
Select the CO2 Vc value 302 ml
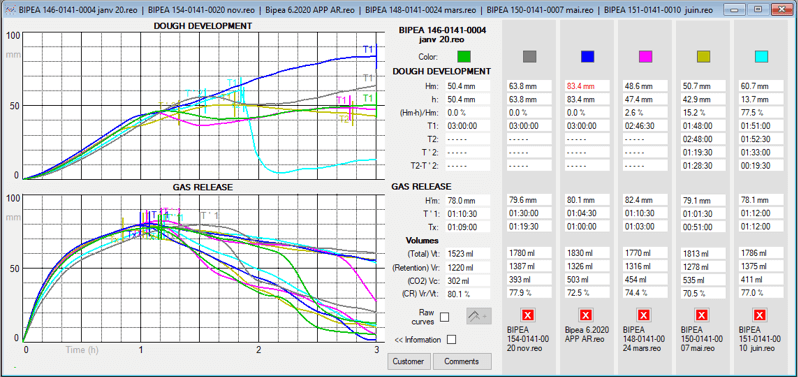(468, 280)
